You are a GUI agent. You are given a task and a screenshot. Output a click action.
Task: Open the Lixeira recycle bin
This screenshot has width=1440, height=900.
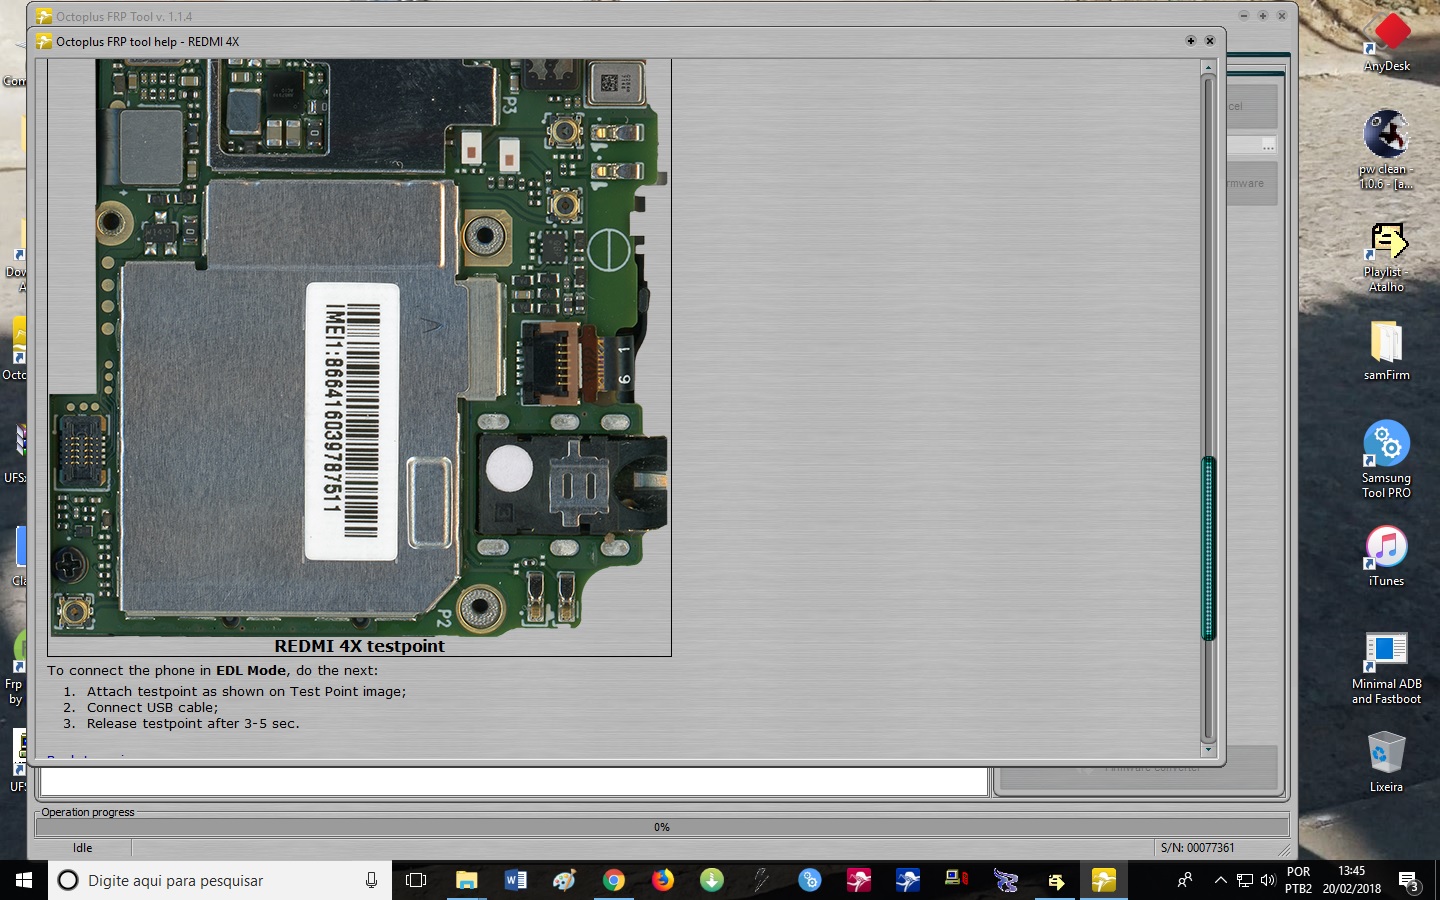[1386, 761]
